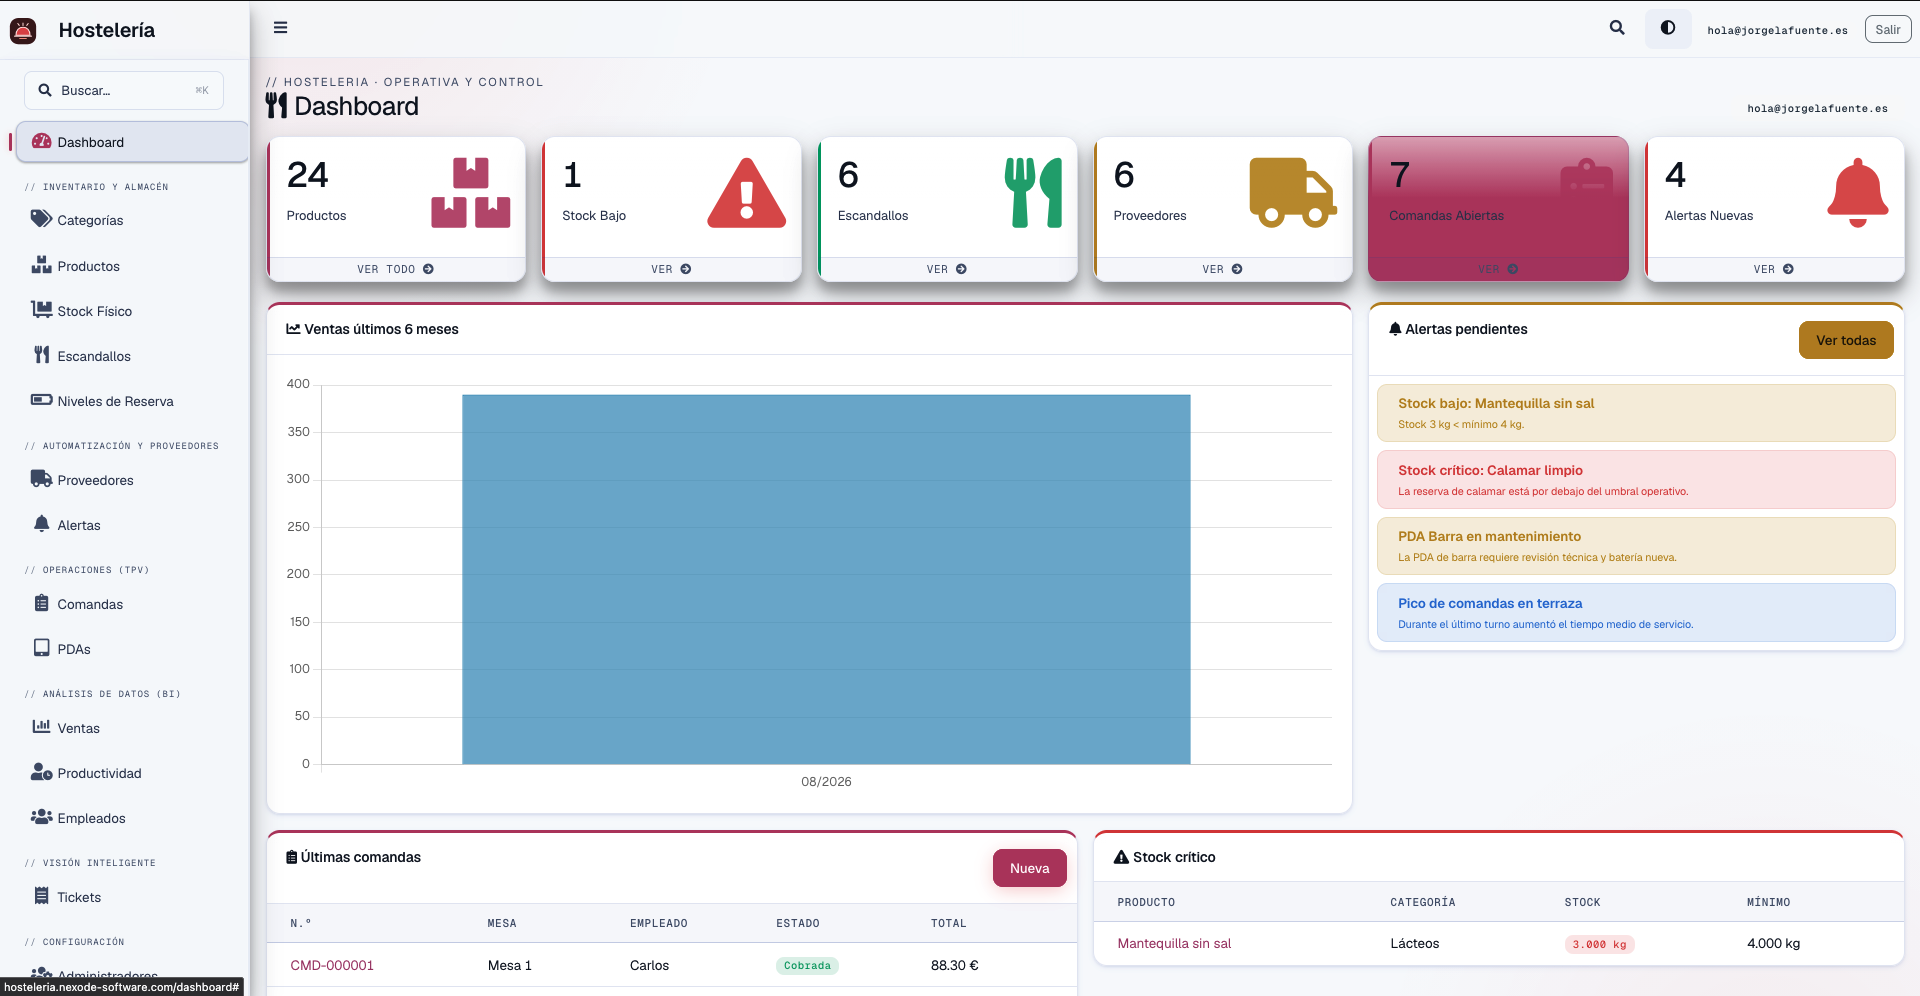Click the Hostelería logo icon
The height and width of the screenshot is (996, 1920).
(23, 31)
